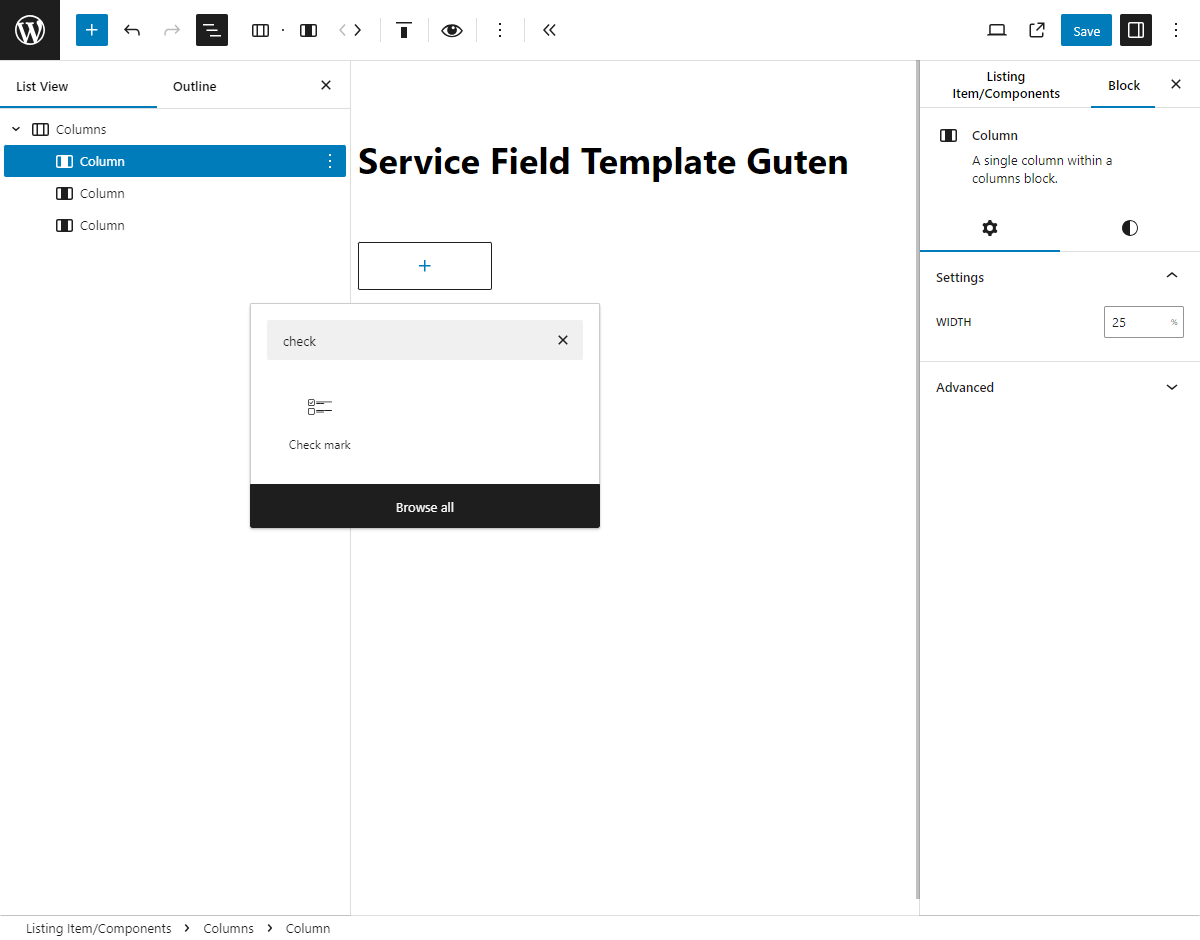The image size is (1200, 940).
Task: Select the Check mark block result
Action: coord(319,420)
